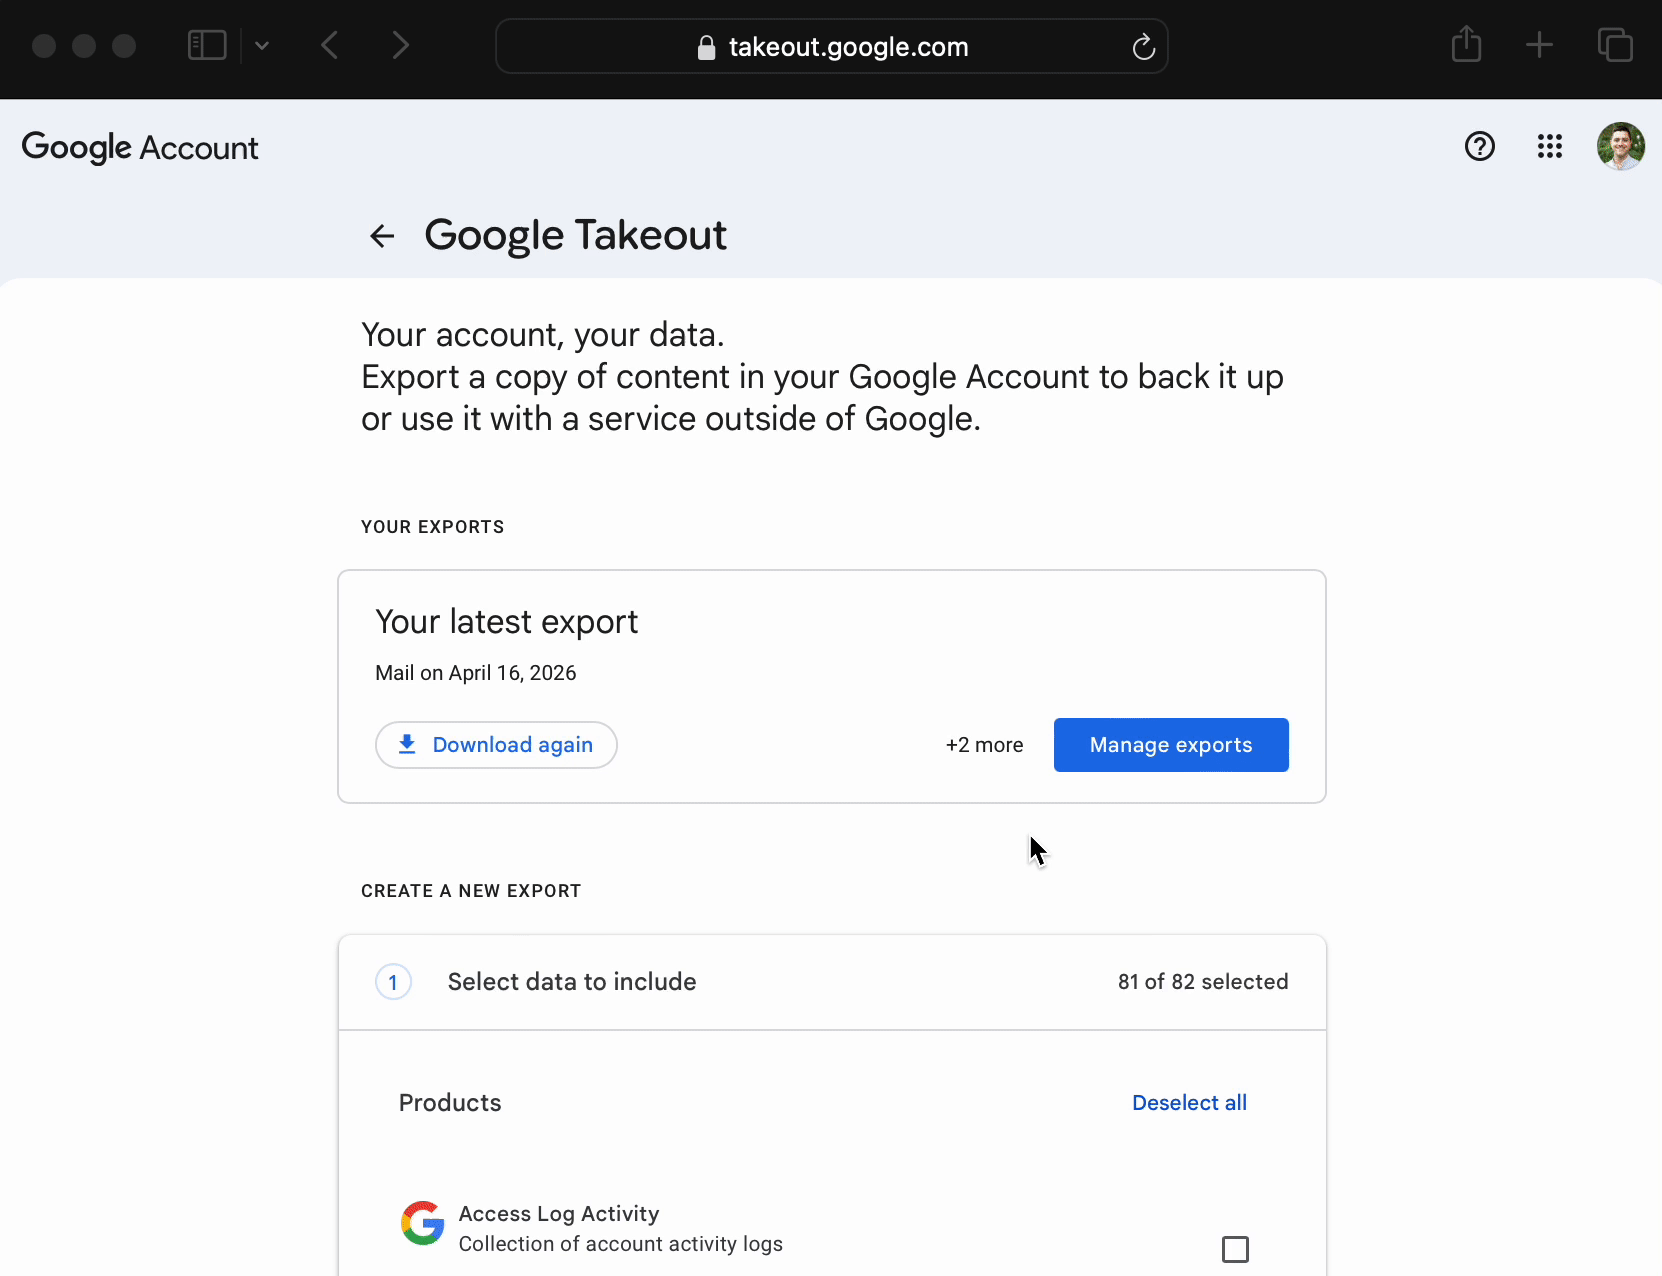The image size is (1662, 1276).
Task: Click the profile avatar photo
Action: point(1620,146)
